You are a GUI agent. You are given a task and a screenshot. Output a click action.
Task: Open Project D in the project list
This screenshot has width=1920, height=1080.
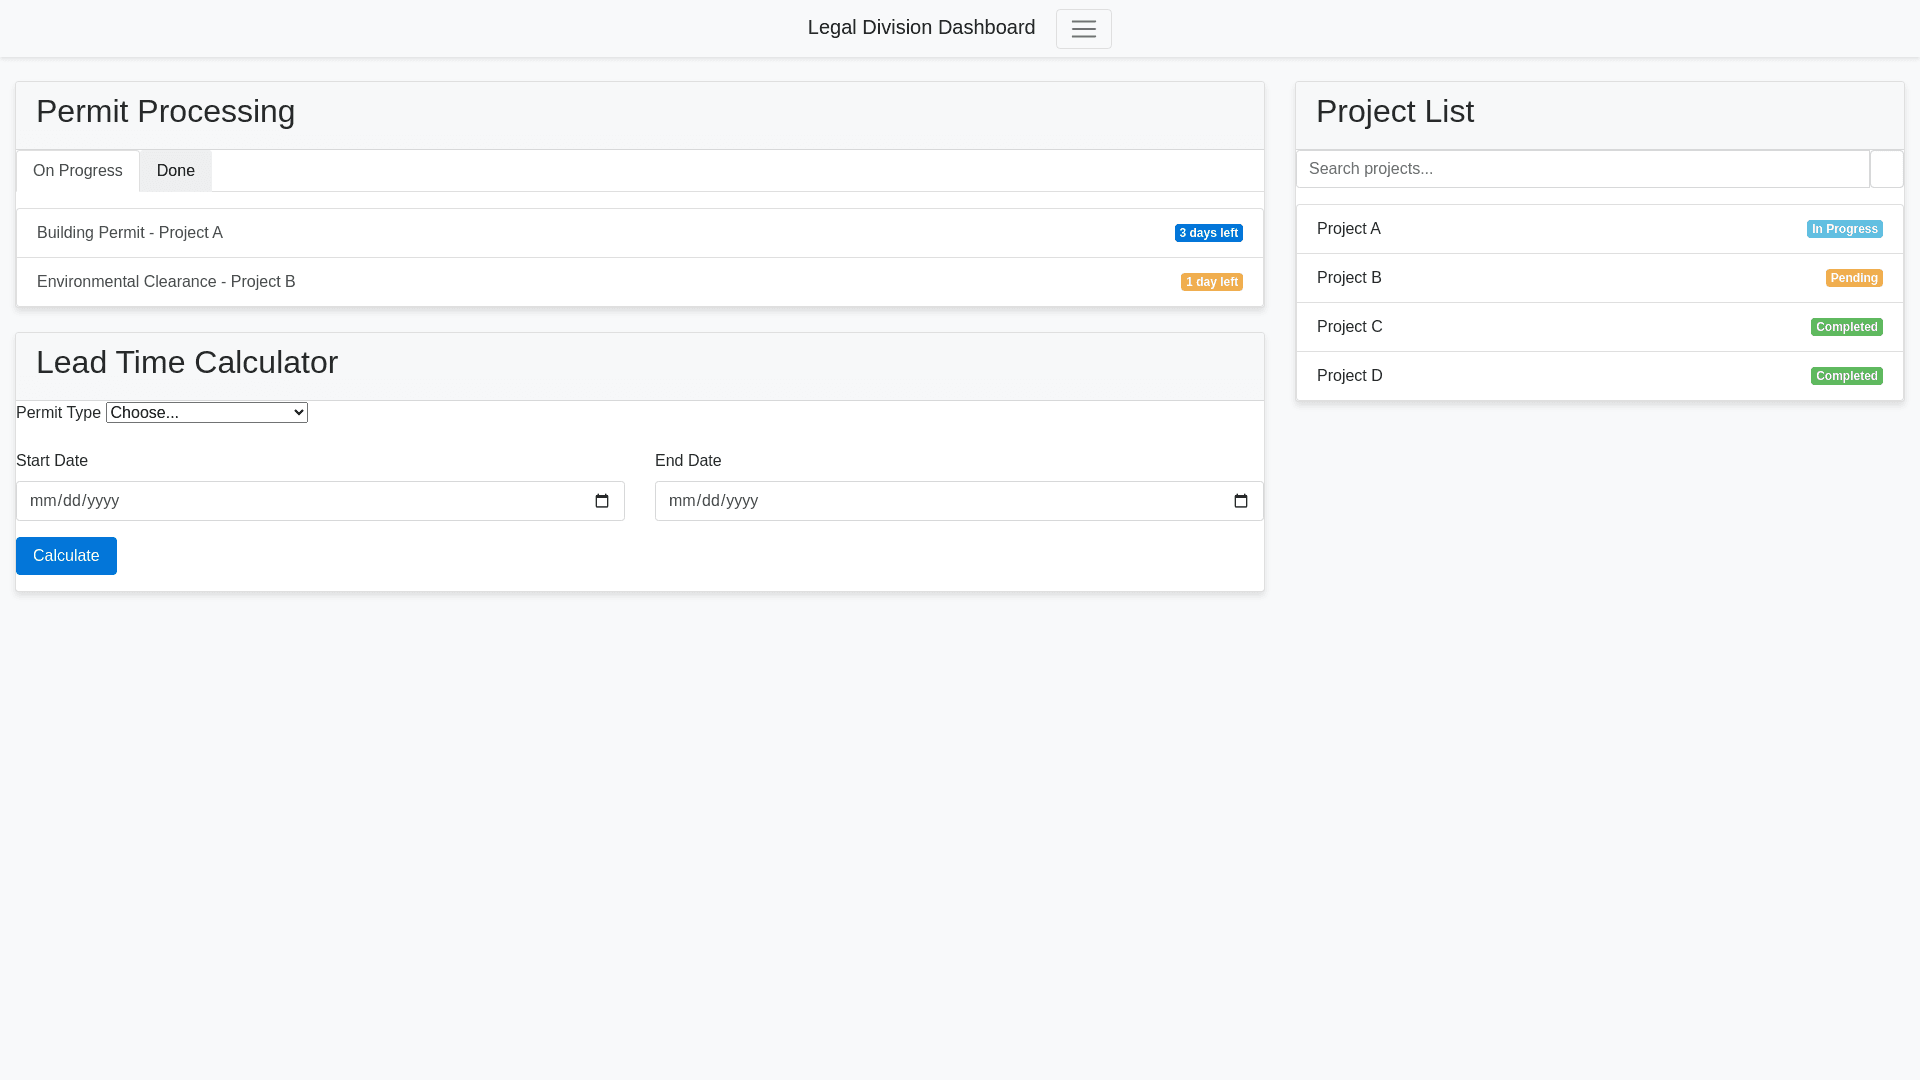[x=1350, y=376]
